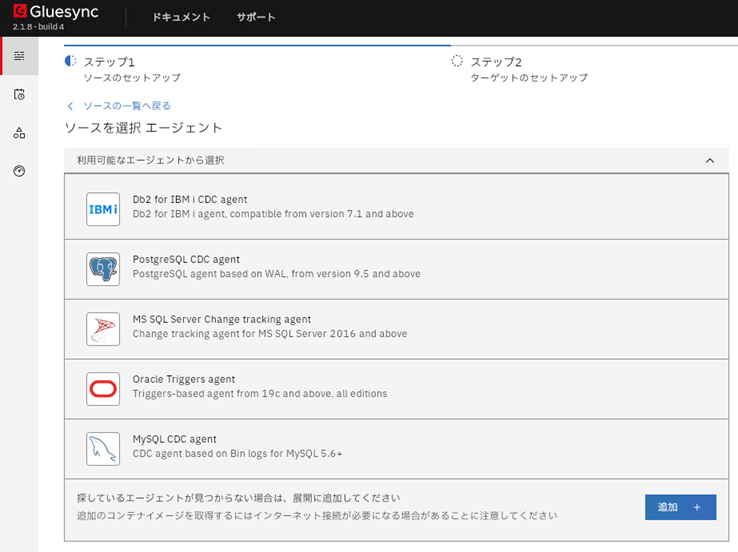
Task: Go back via ソースの一覧へ戻る link
Action: coord(126,106)
